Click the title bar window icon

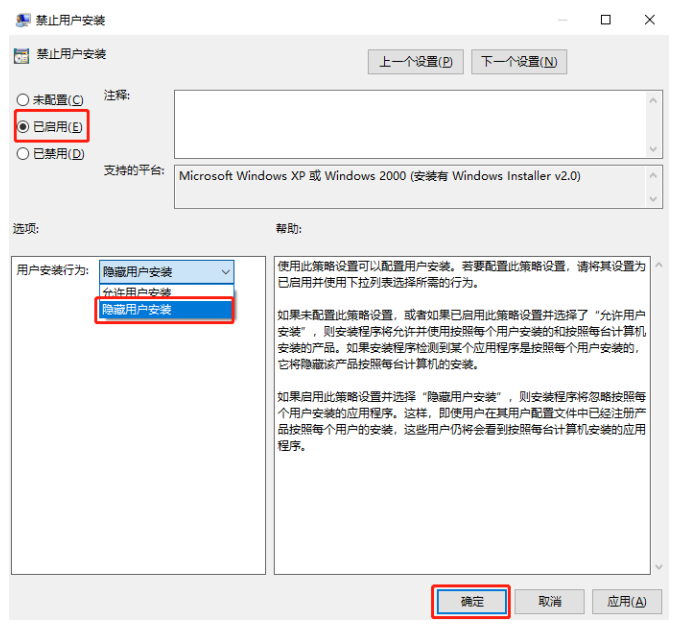(22, 20)
